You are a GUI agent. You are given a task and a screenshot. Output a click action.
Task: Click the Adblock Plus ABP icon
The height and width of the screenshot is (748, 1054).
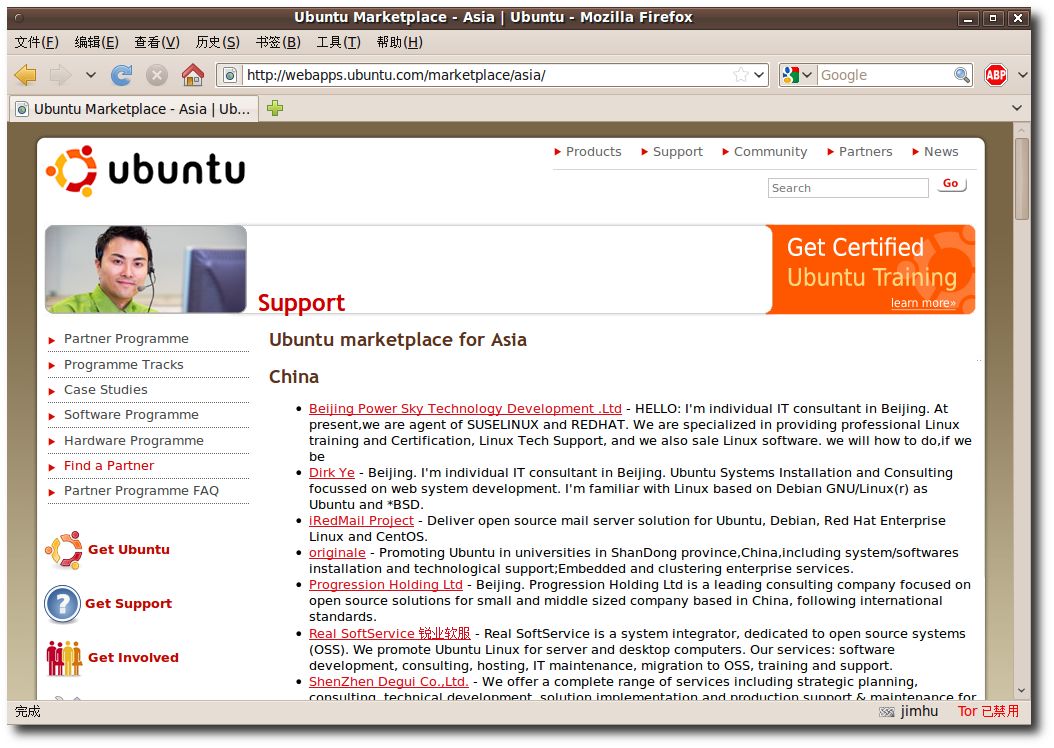click(x=996, y=75)
